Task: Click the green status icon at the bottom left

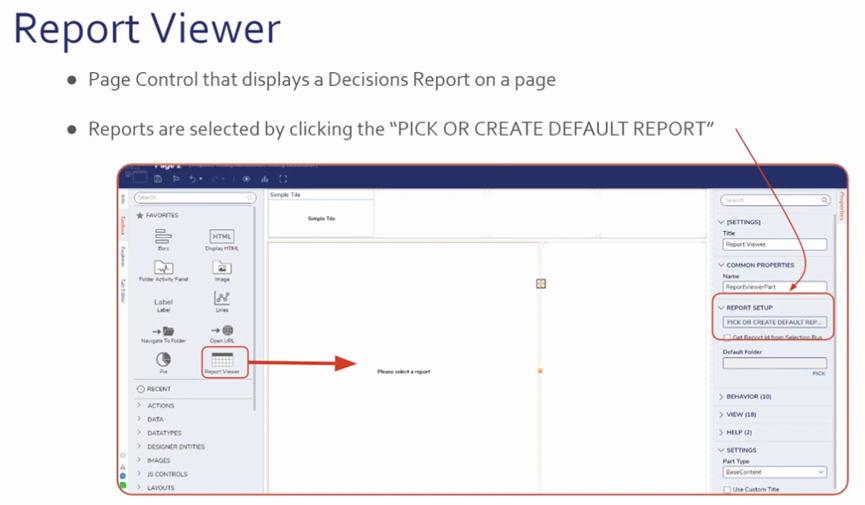Action: click(123, 485)
